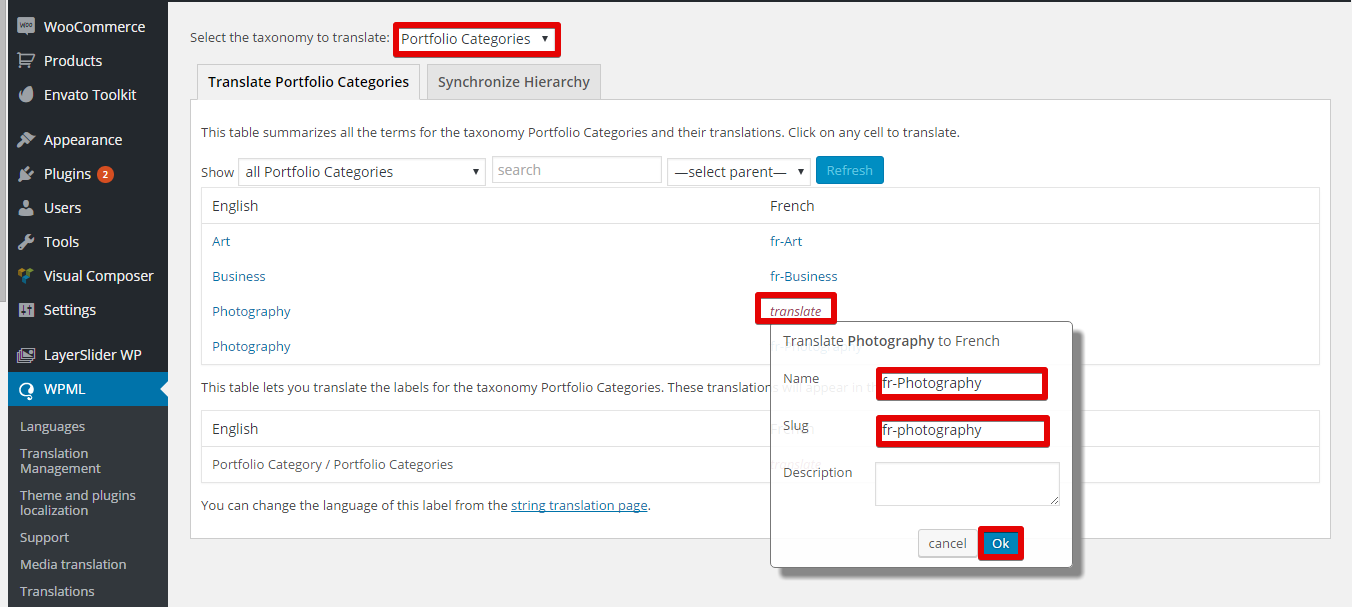Open Appearance via the paintbrush icon
Image resolution: width=1352 pixels, height=607 pixels.
click(x=26, y=140)
